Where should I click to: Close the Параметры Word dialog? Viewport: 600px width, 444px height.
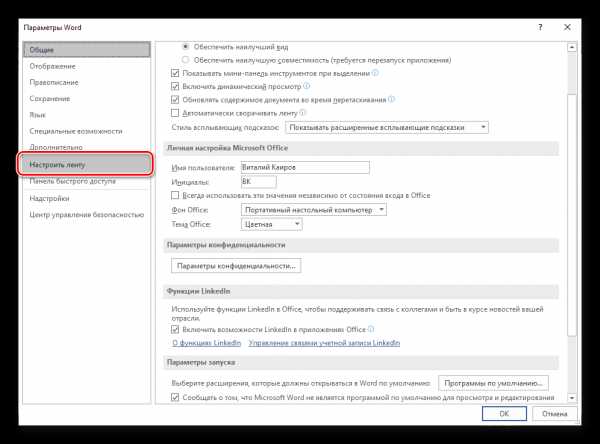point(567,27)
